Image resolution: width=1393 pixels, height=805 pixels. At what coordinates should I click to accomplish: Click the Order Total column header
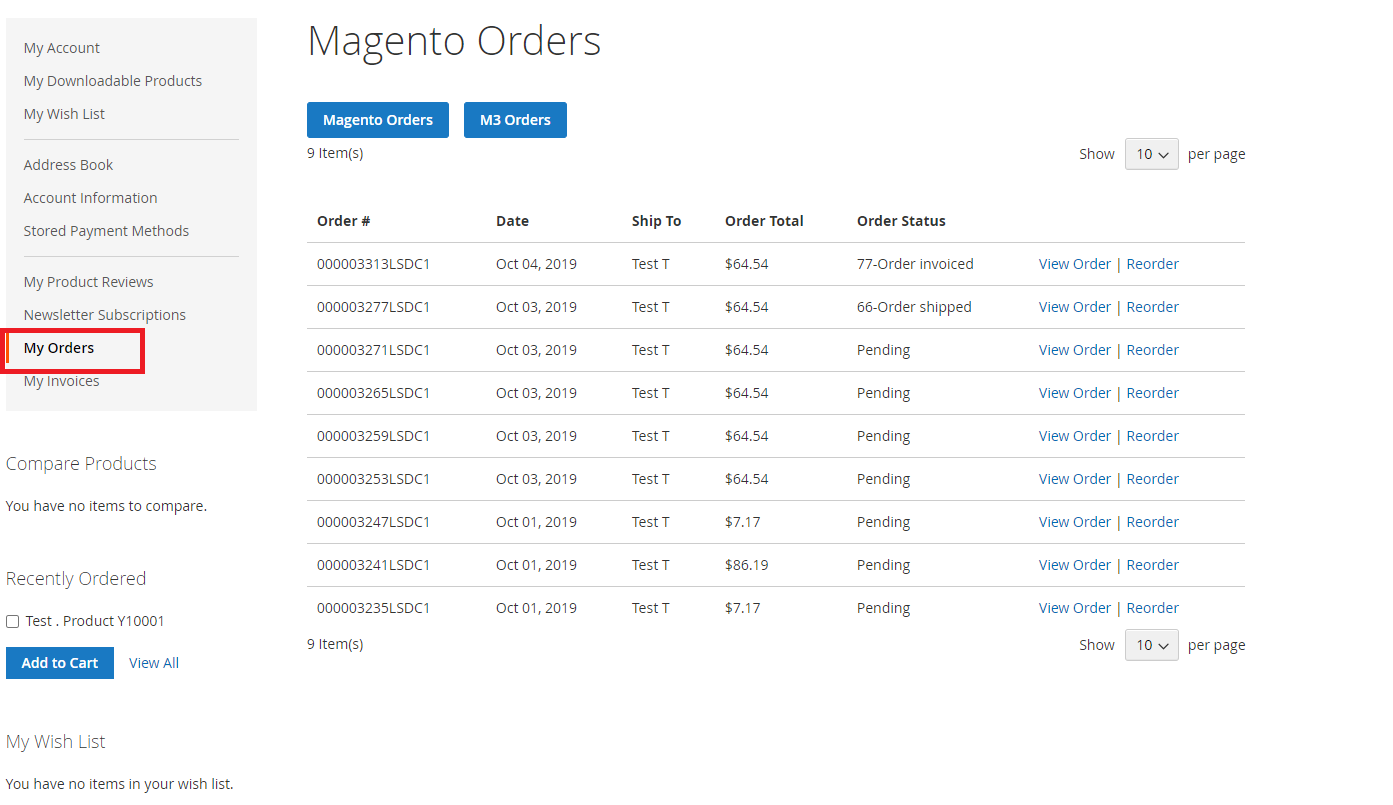tap(764, 221)
